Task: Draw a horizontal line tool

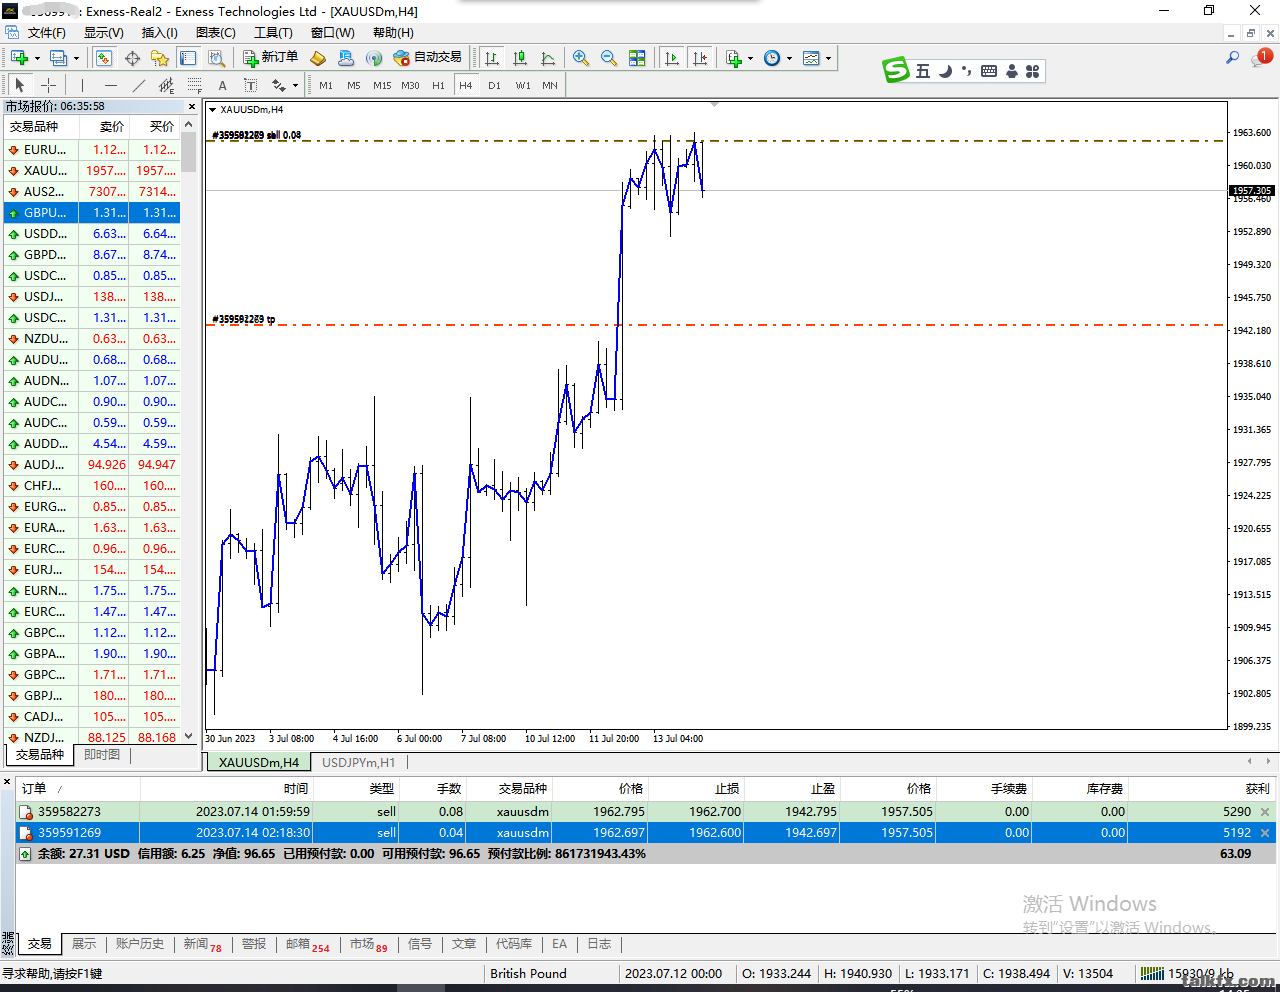Action: click(111, 85)
